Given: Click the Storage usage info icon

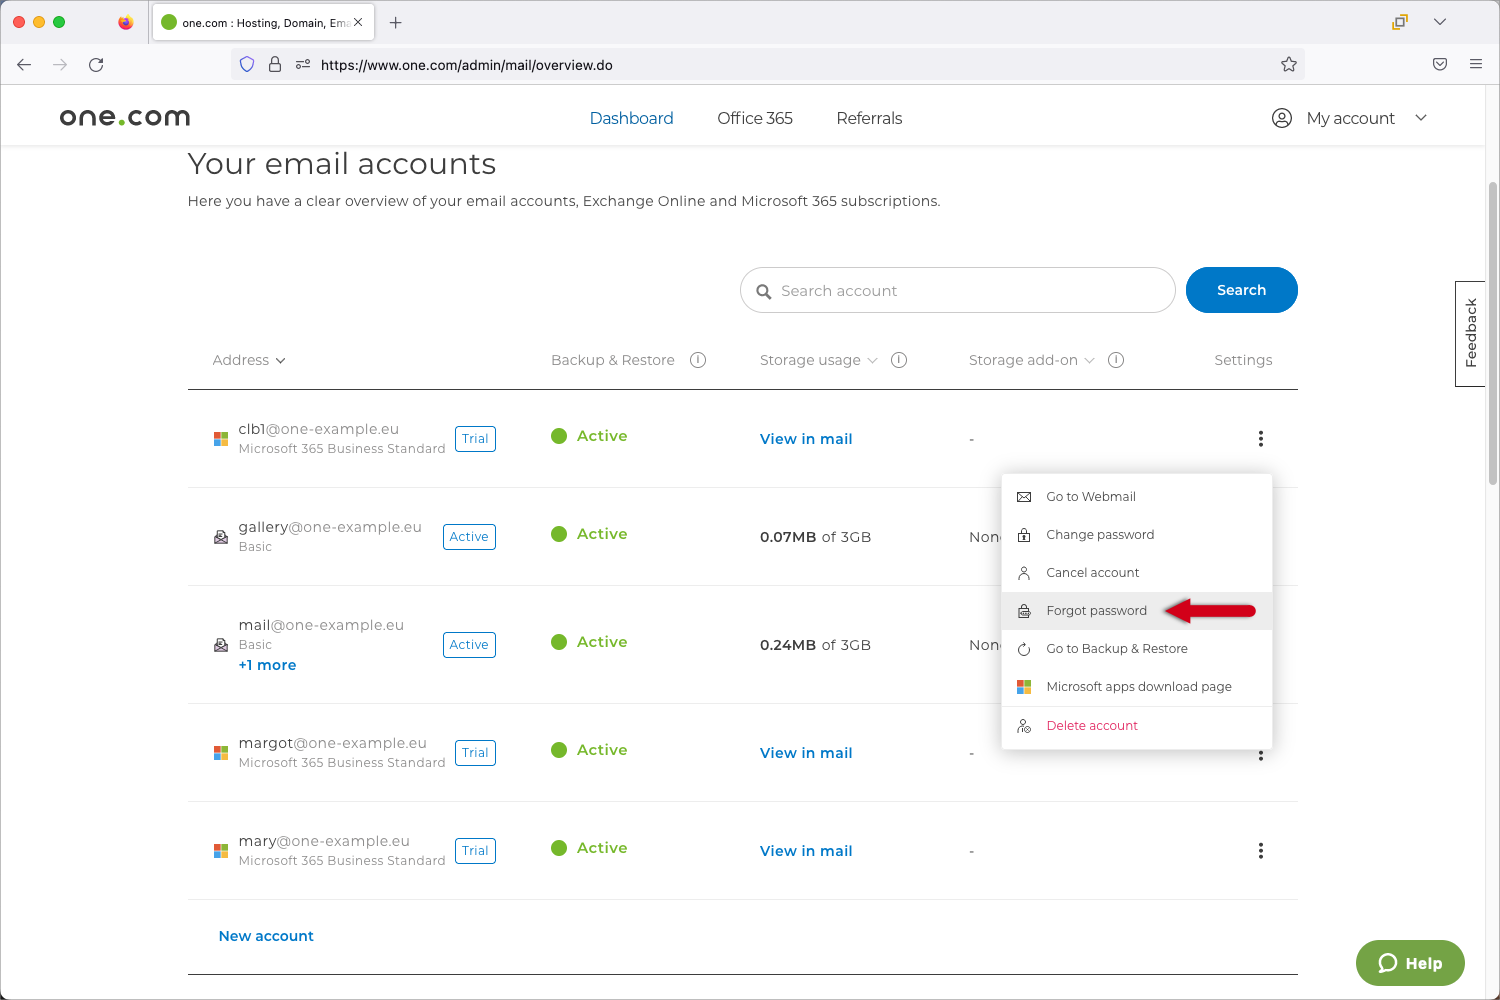Looking at the screenshot, I should pos(899,360).
